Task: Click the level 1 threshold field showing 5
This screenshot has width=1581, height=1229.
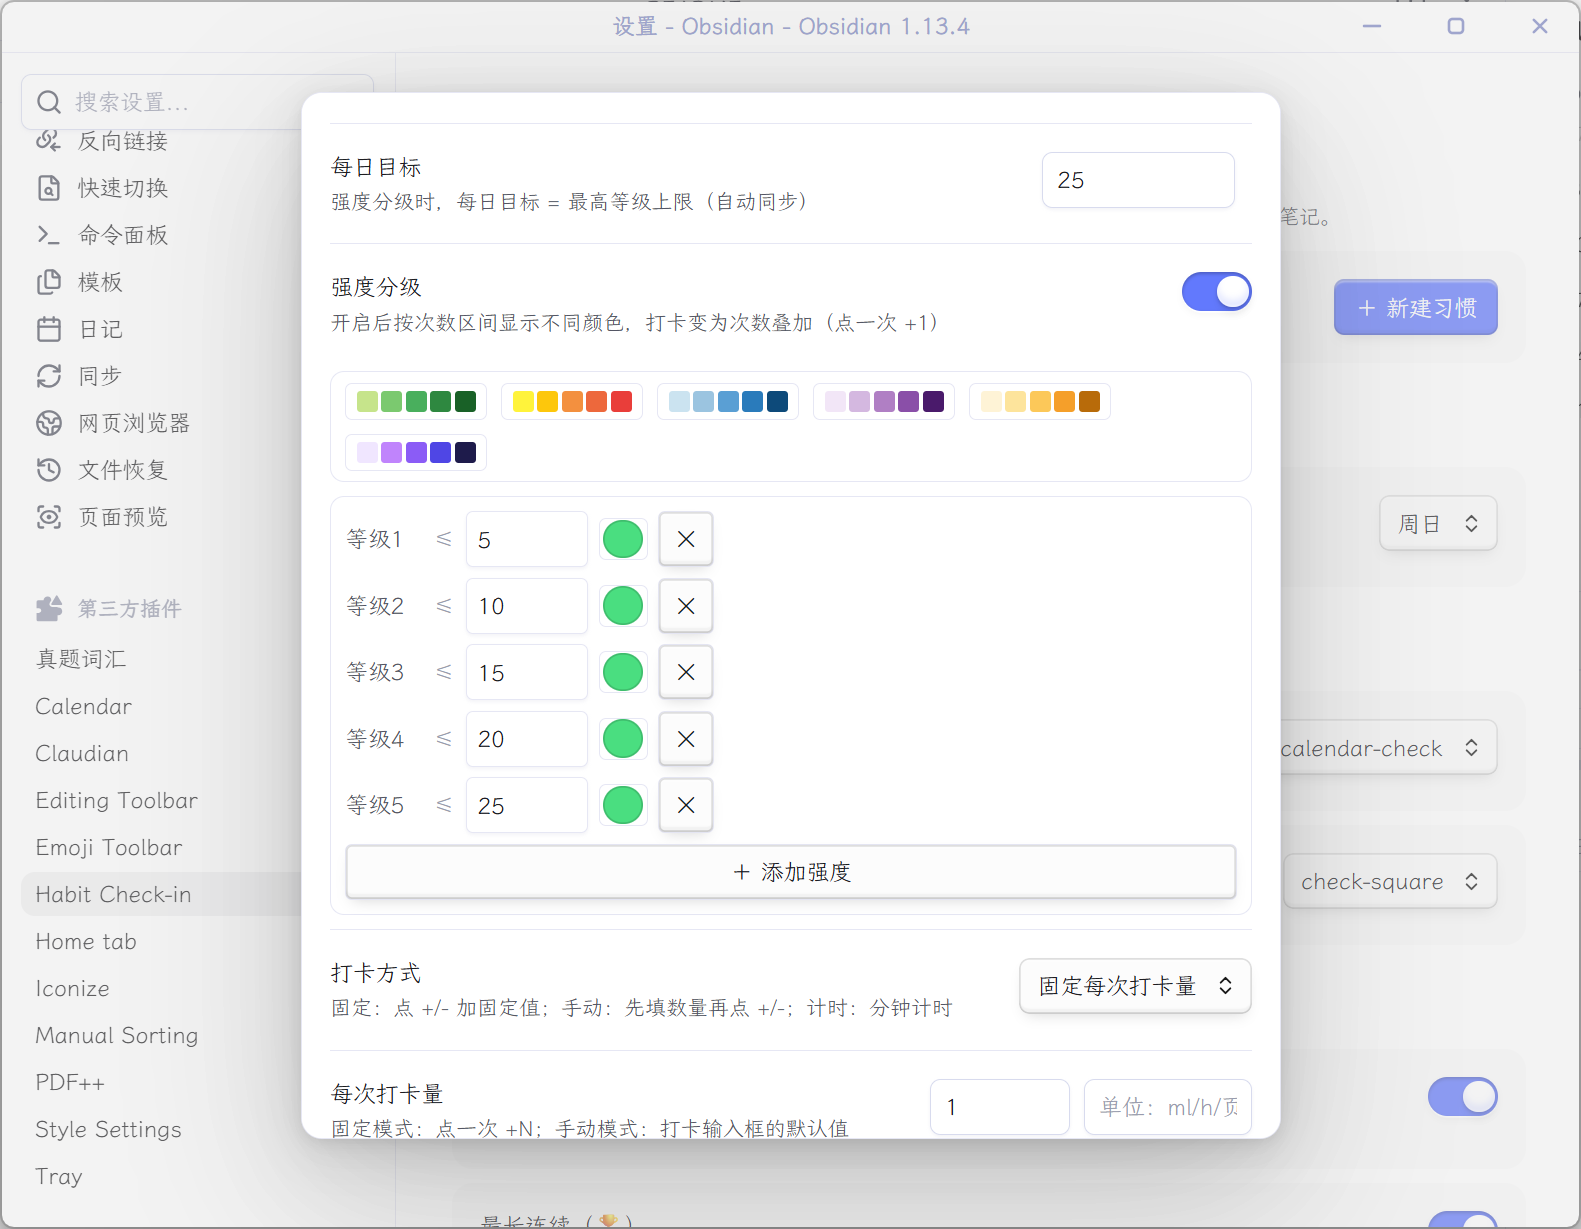Action: pyautogui.click(x=527, y=539)
